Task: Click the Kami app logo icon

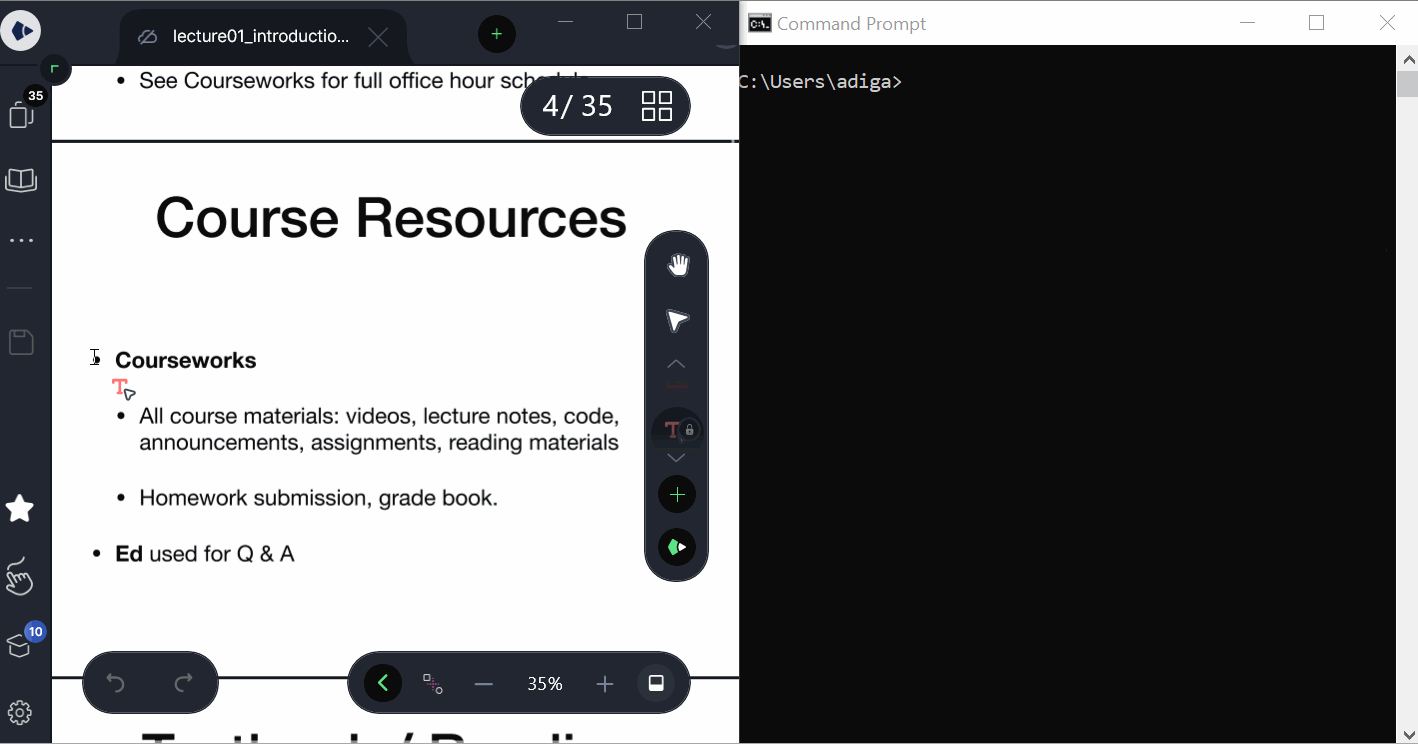Action: (21, 31)
